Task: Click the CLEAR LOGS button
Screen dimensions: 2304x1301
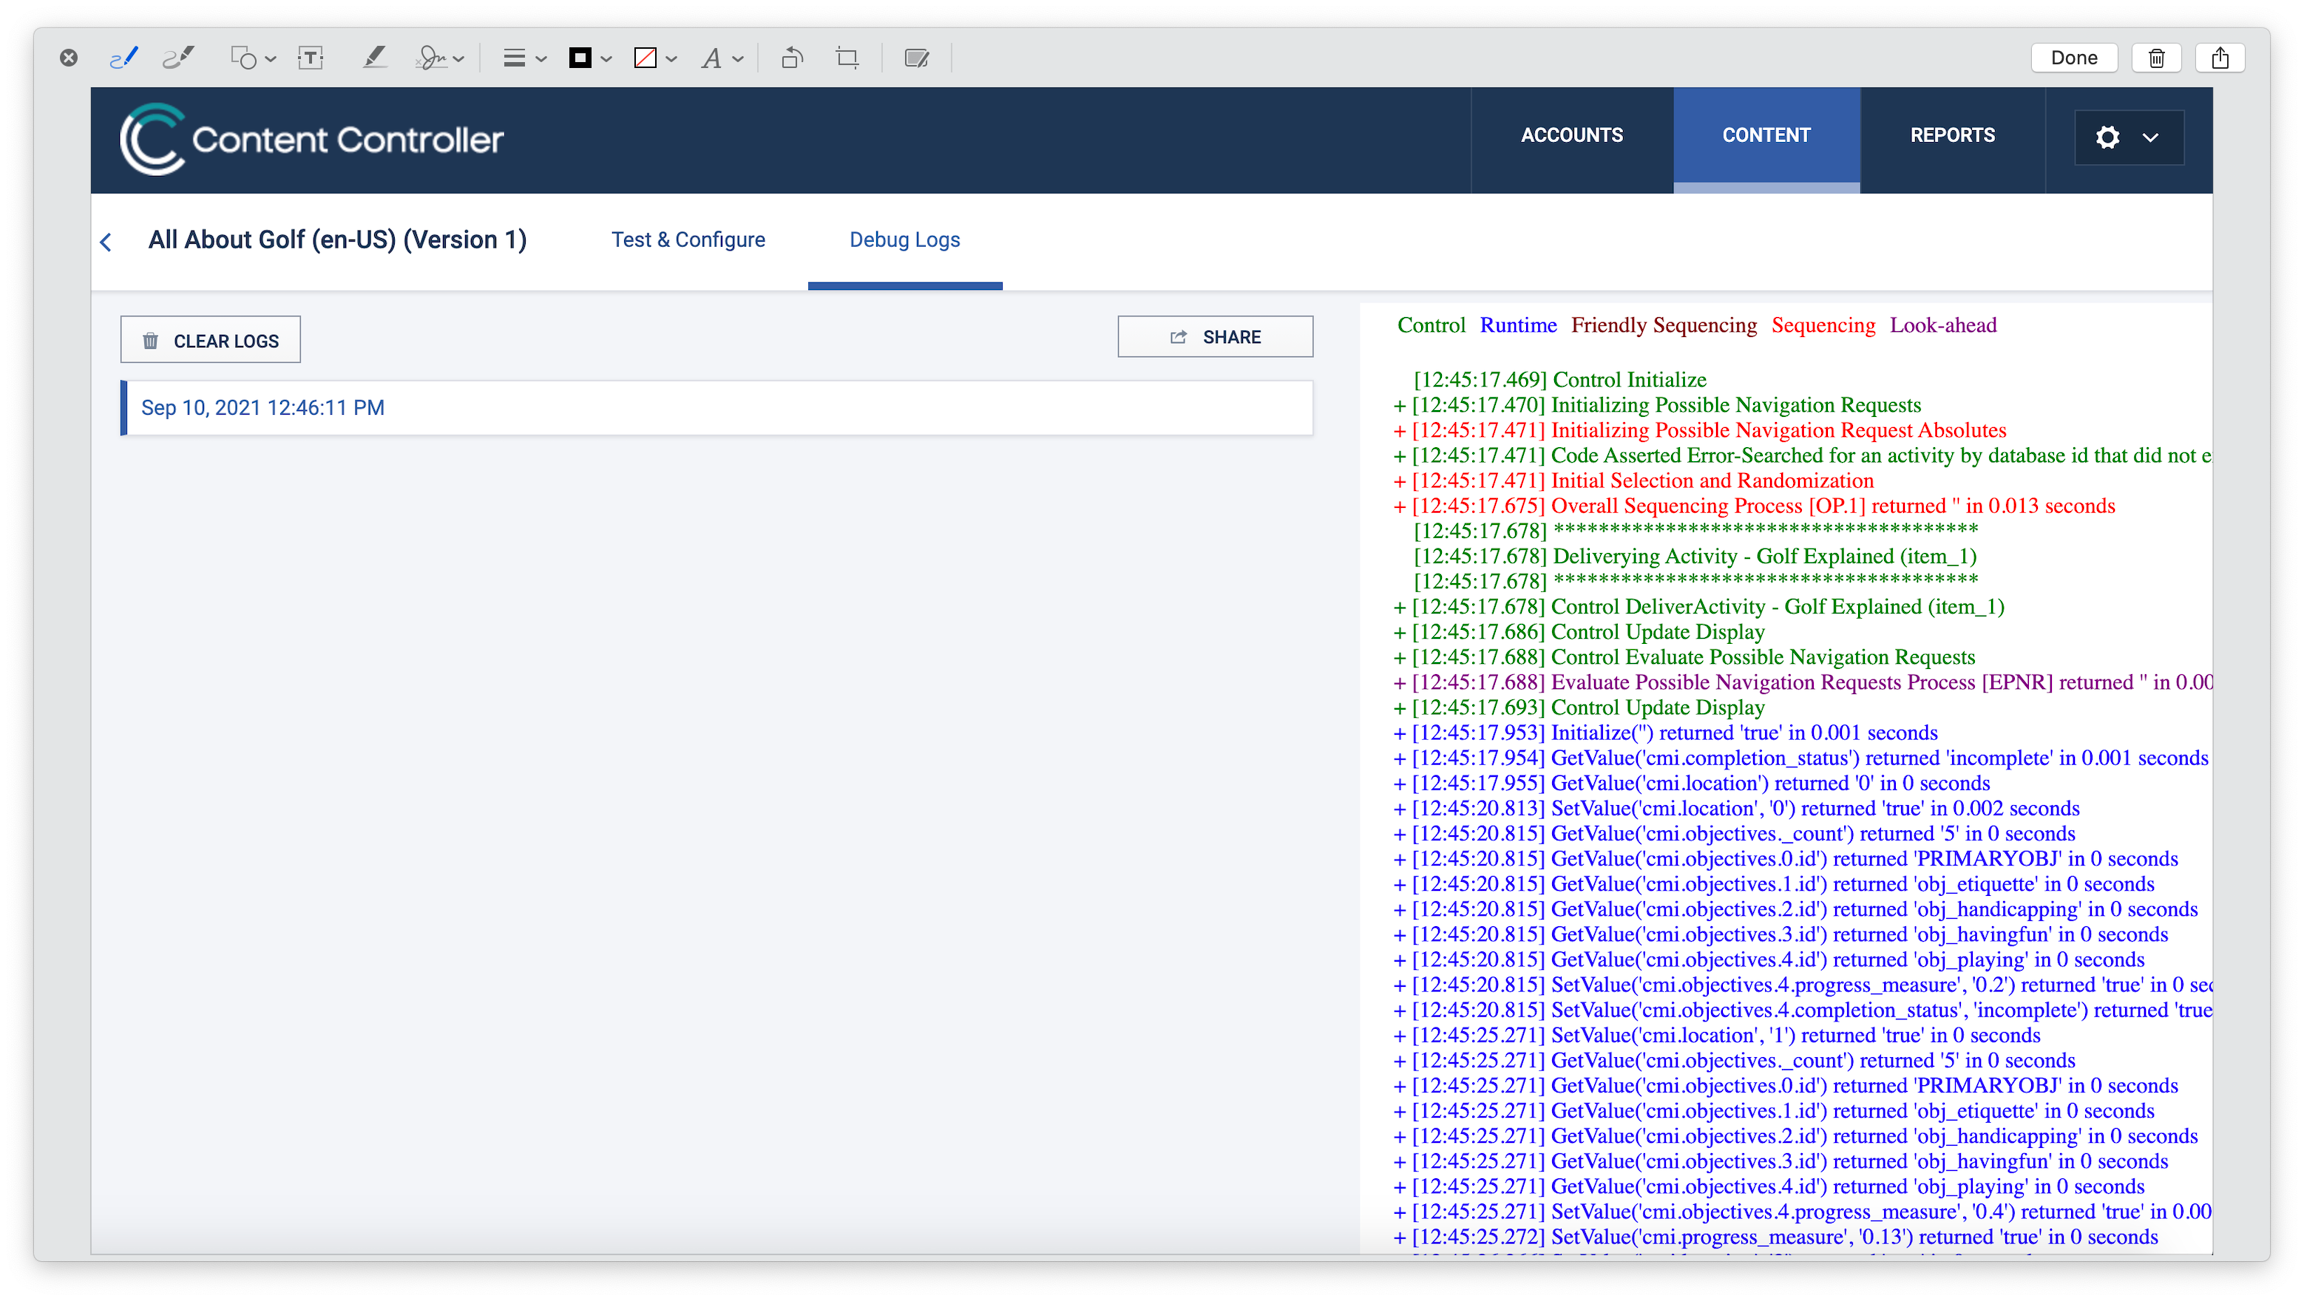Action: tap(210, 340)
